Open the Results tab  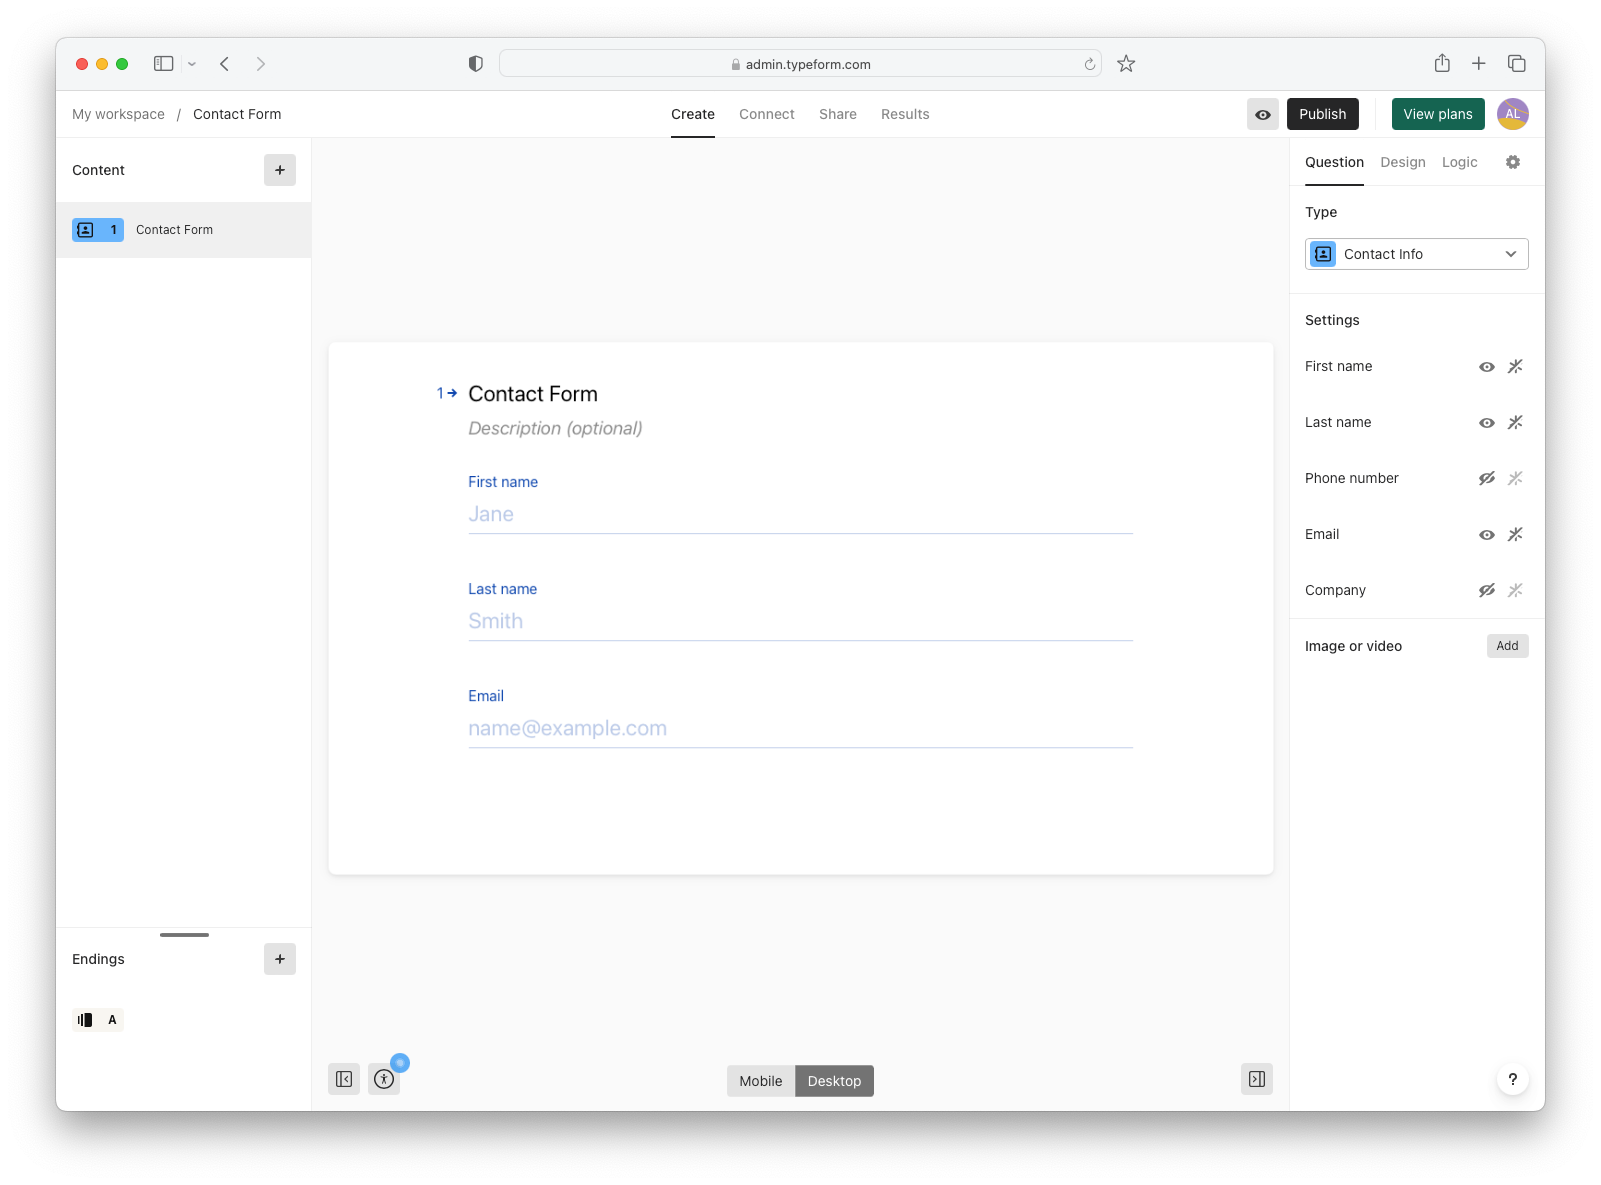pyautogui.click(x=905, y=114)
